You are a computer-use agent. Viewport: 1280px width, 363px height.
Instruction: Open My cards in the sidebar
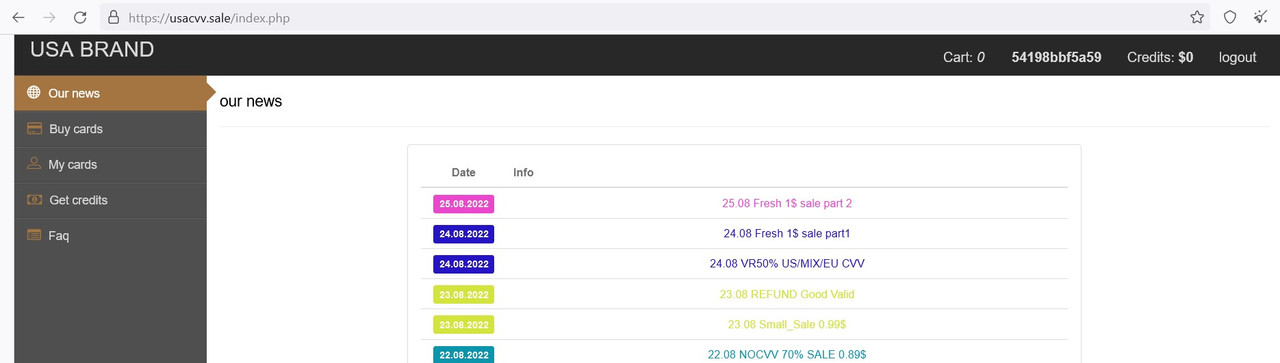click(110, 164)
